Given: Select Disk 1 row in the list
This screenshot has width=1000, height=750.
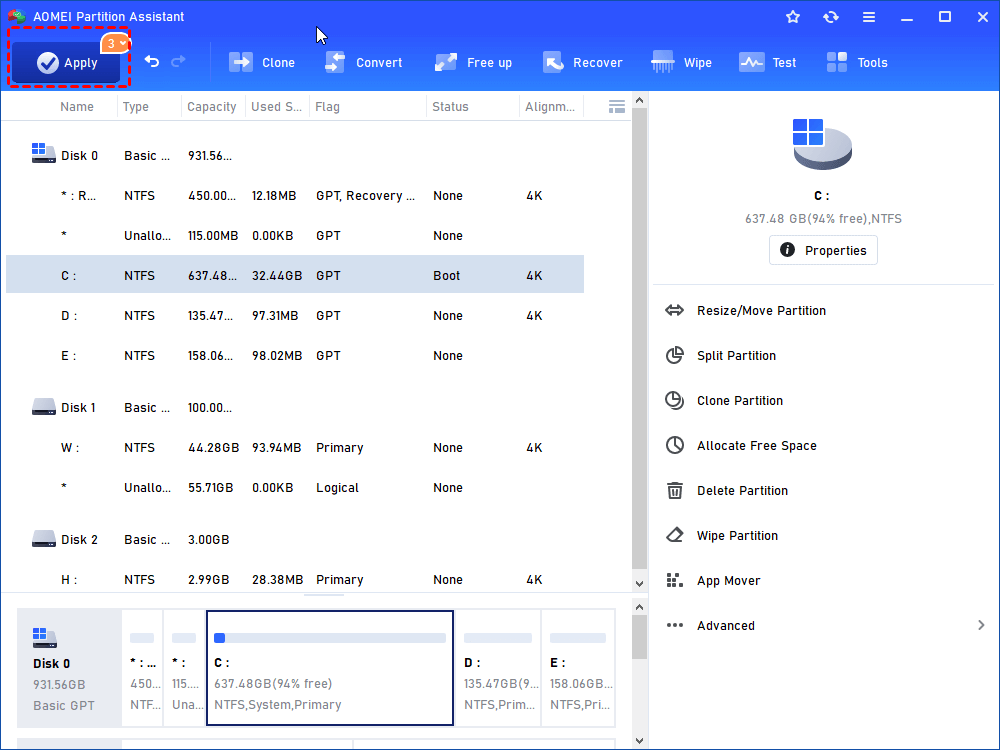Looking at the screenshot, I should (295, 408).
